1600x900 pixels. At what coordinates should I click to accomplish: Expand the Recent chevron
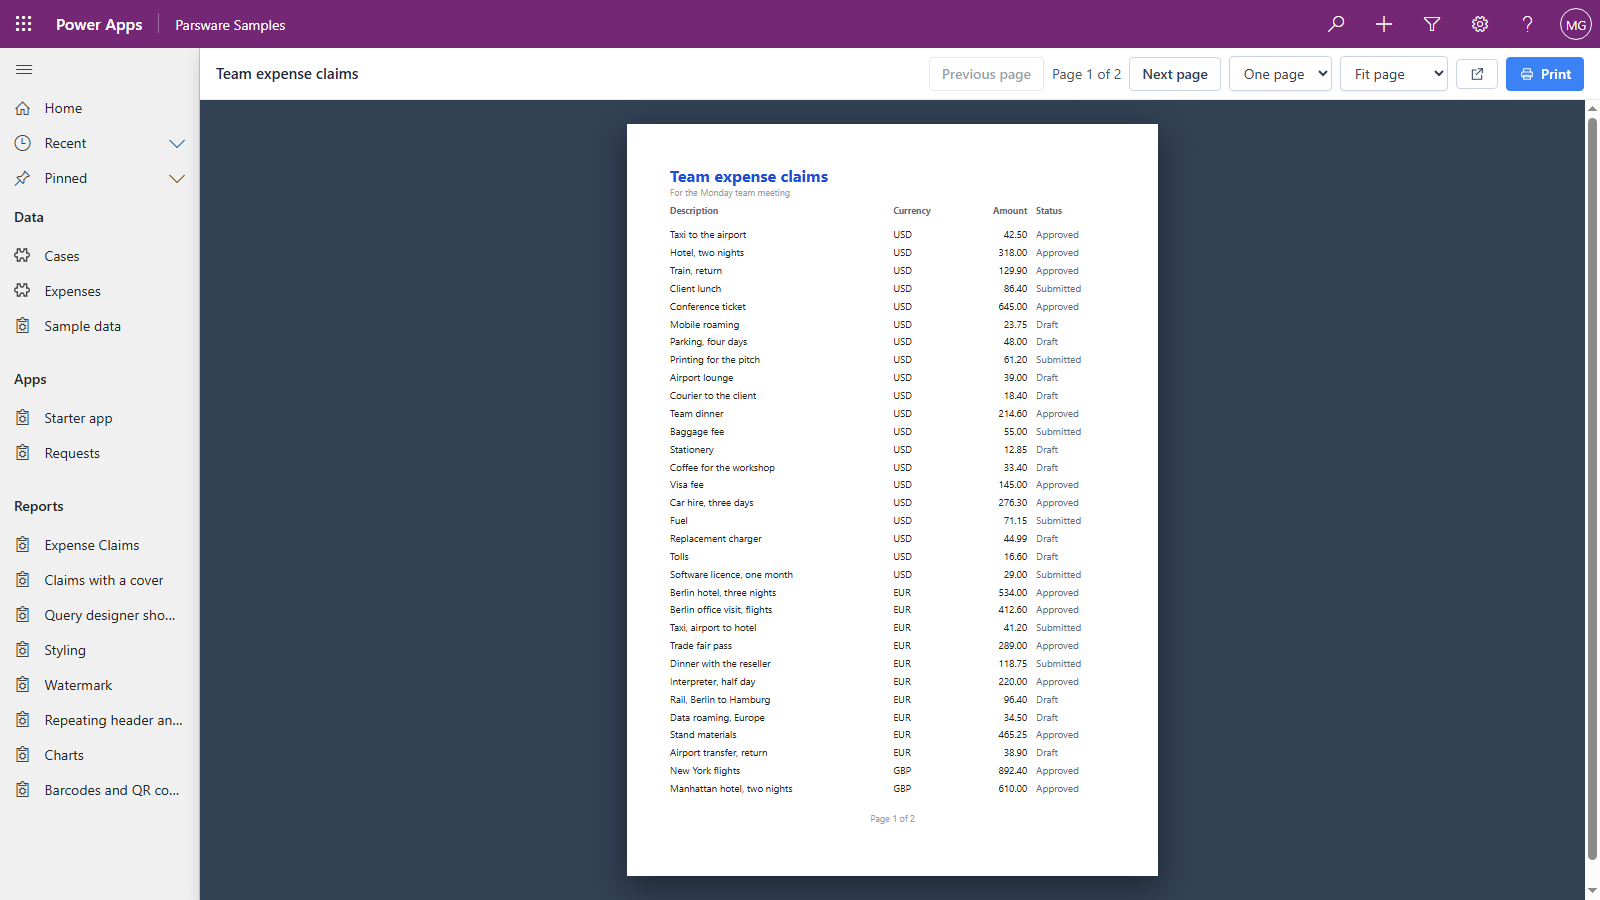pos(177,143)
